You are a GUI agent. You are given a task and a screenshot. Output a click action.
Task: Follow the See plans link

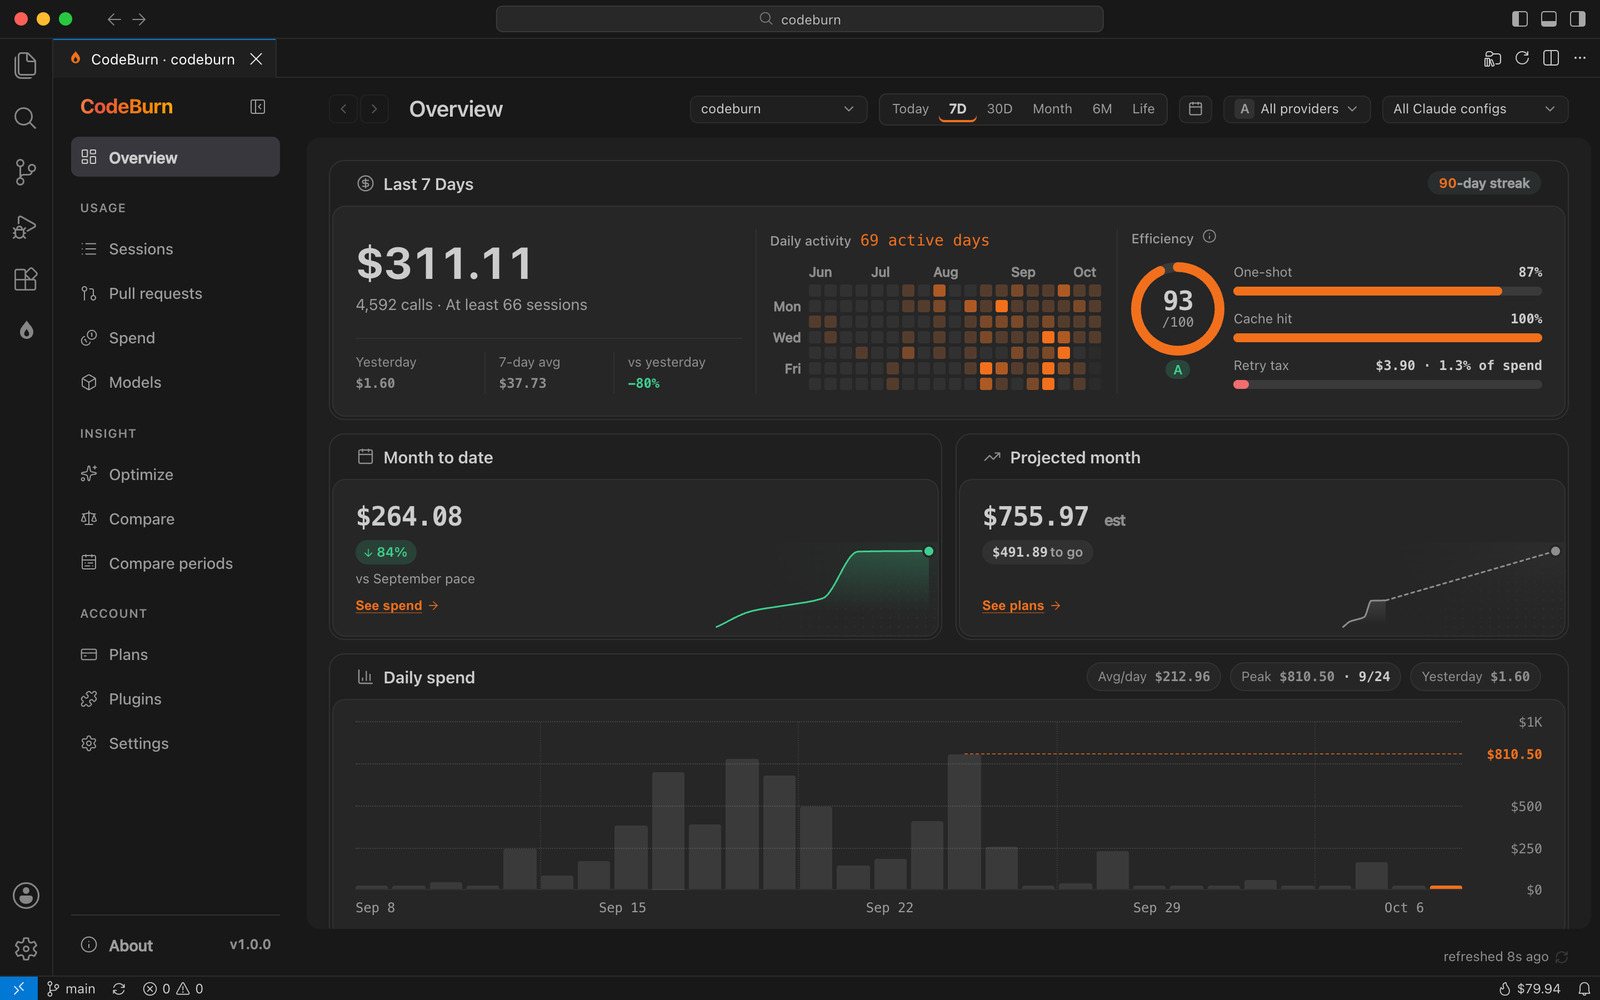pyautogui.click(x=1021, y=605)
